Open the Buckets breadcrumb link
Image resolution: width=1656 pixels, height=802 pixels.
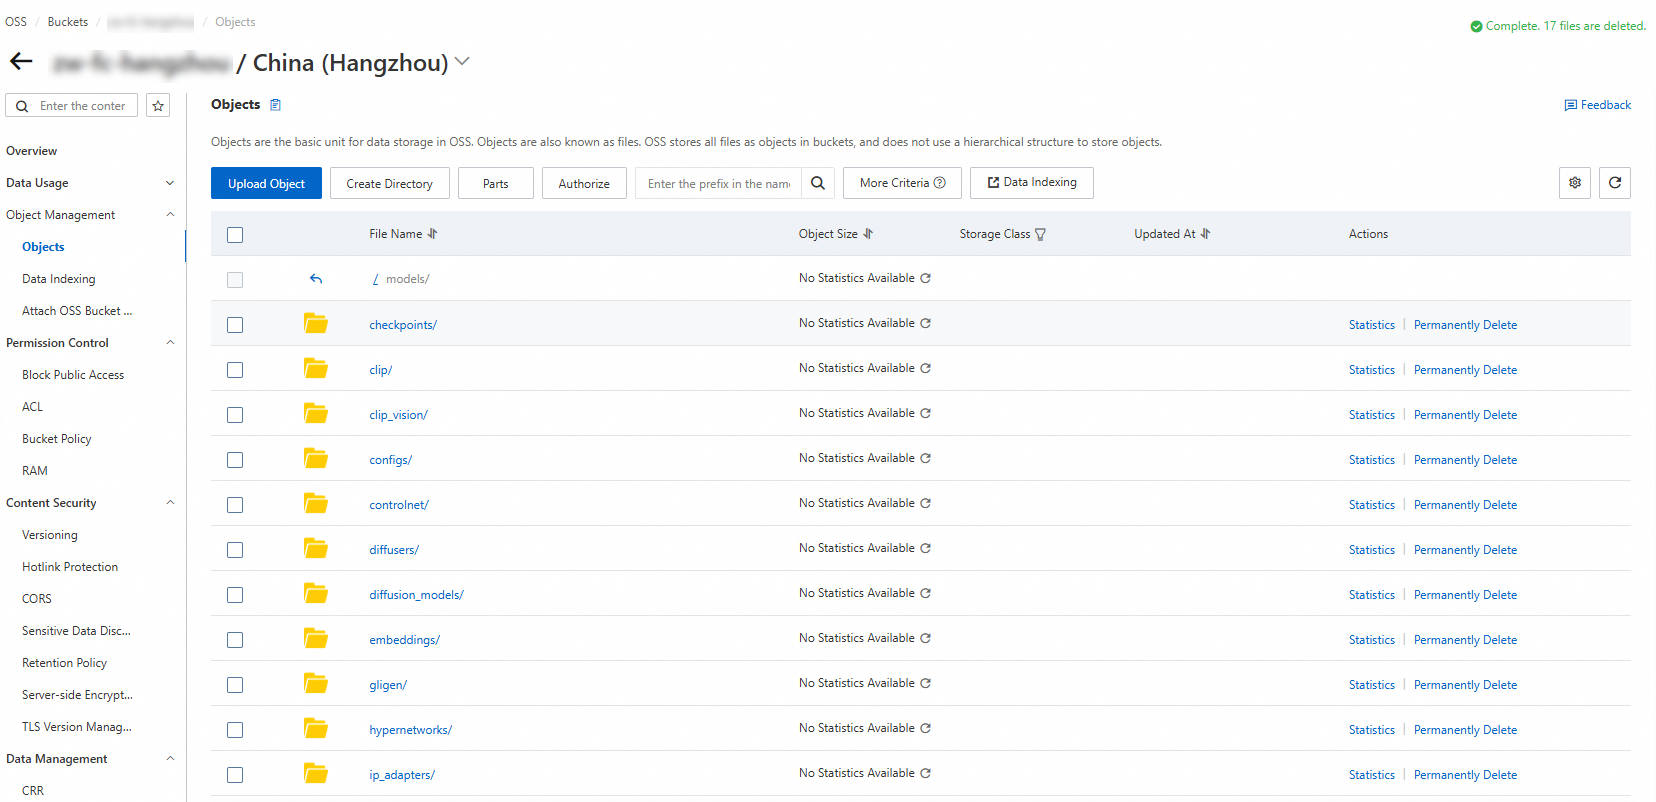tap(68, 22)
